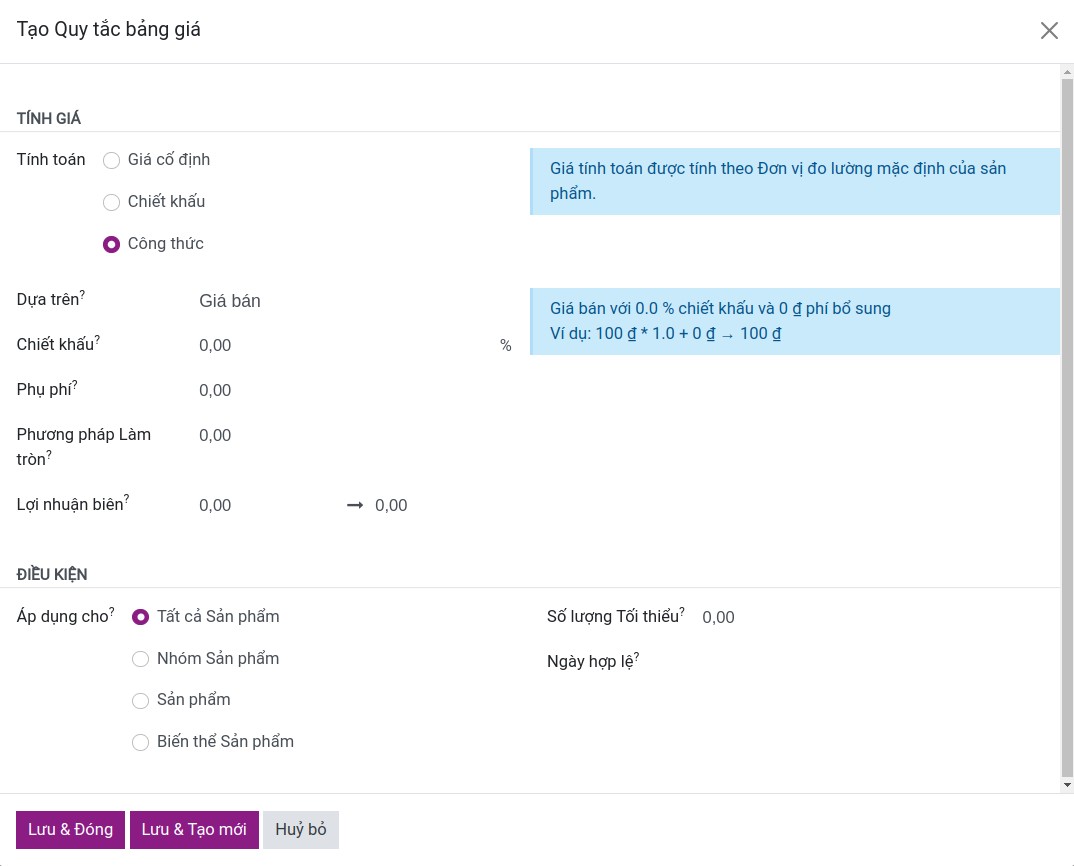This screenshot has height=866, width=1074.
Task: Click the "Huỷ bỏ" button
Action: point(301,830)
